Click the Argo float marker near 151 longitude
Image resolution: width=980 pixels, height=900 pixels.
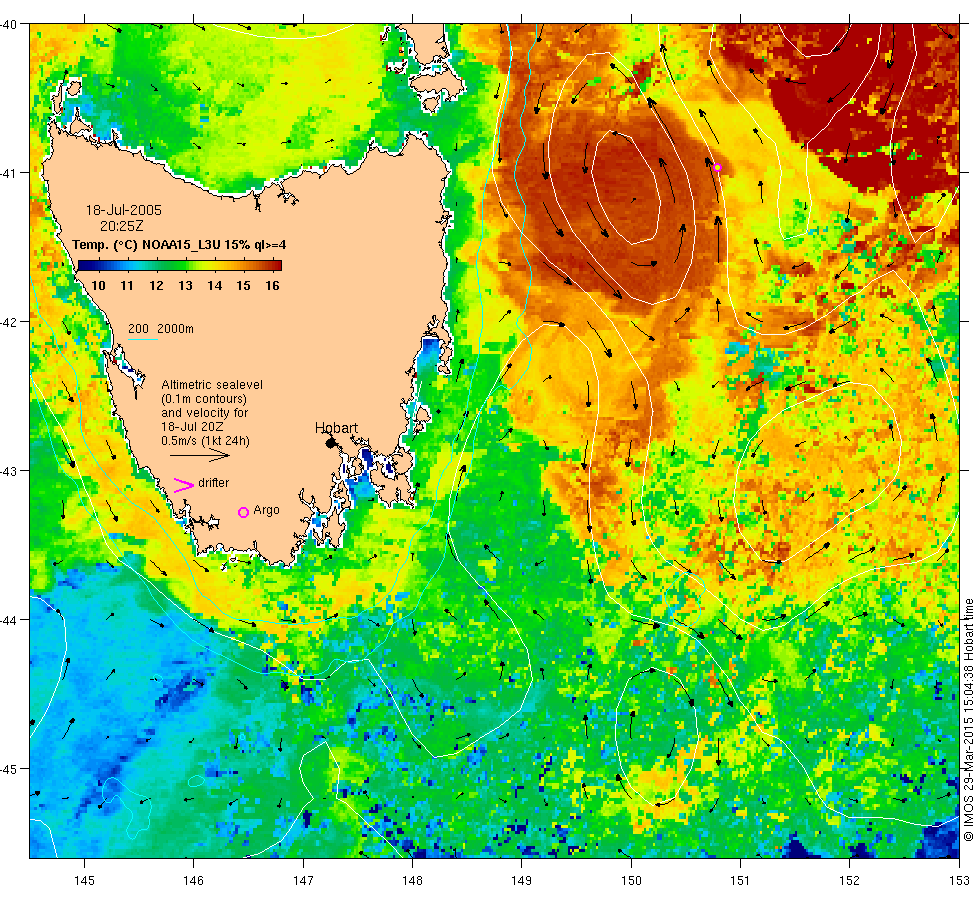pyautogui.click(x=718, y=168)
